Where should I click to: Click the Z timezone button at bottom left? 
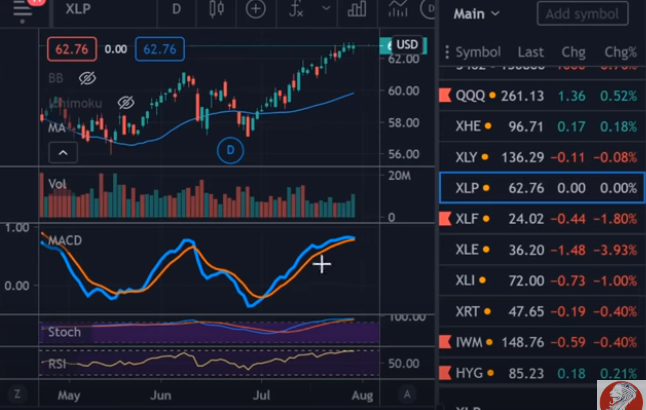click(17, 394)
